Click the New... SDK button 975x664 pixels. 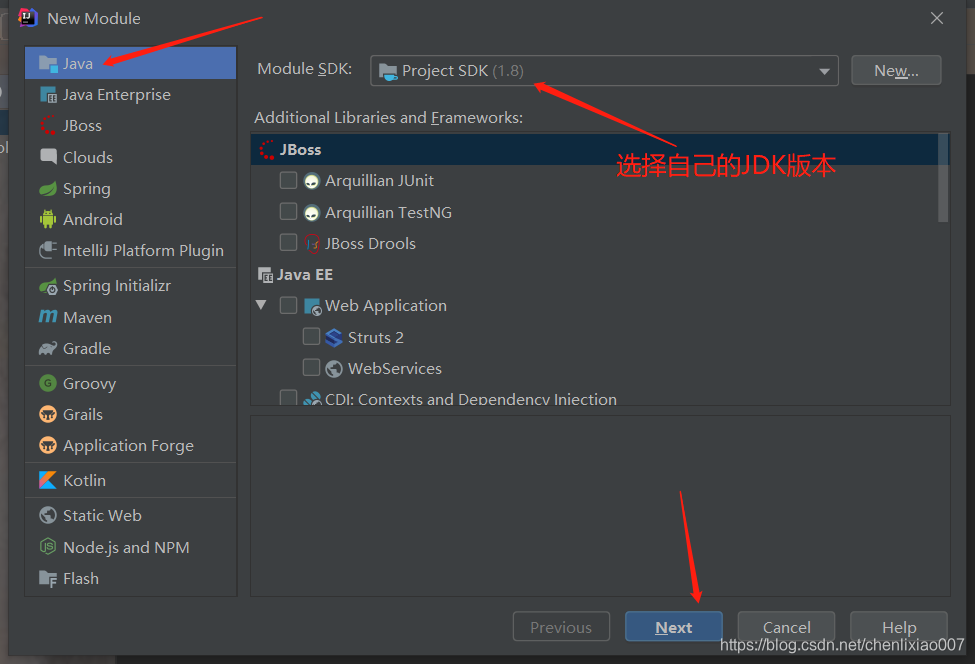896,70
